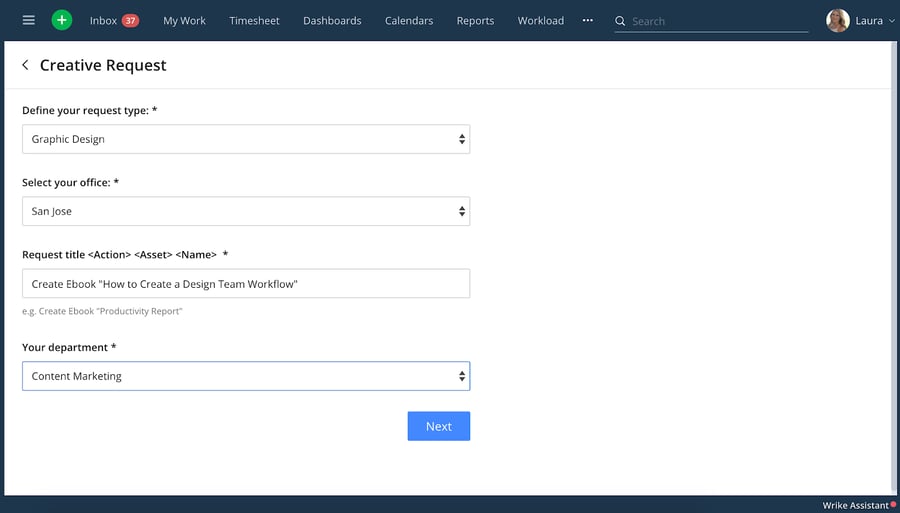Click the Inbox 37 notification badge

coord(130,20)
